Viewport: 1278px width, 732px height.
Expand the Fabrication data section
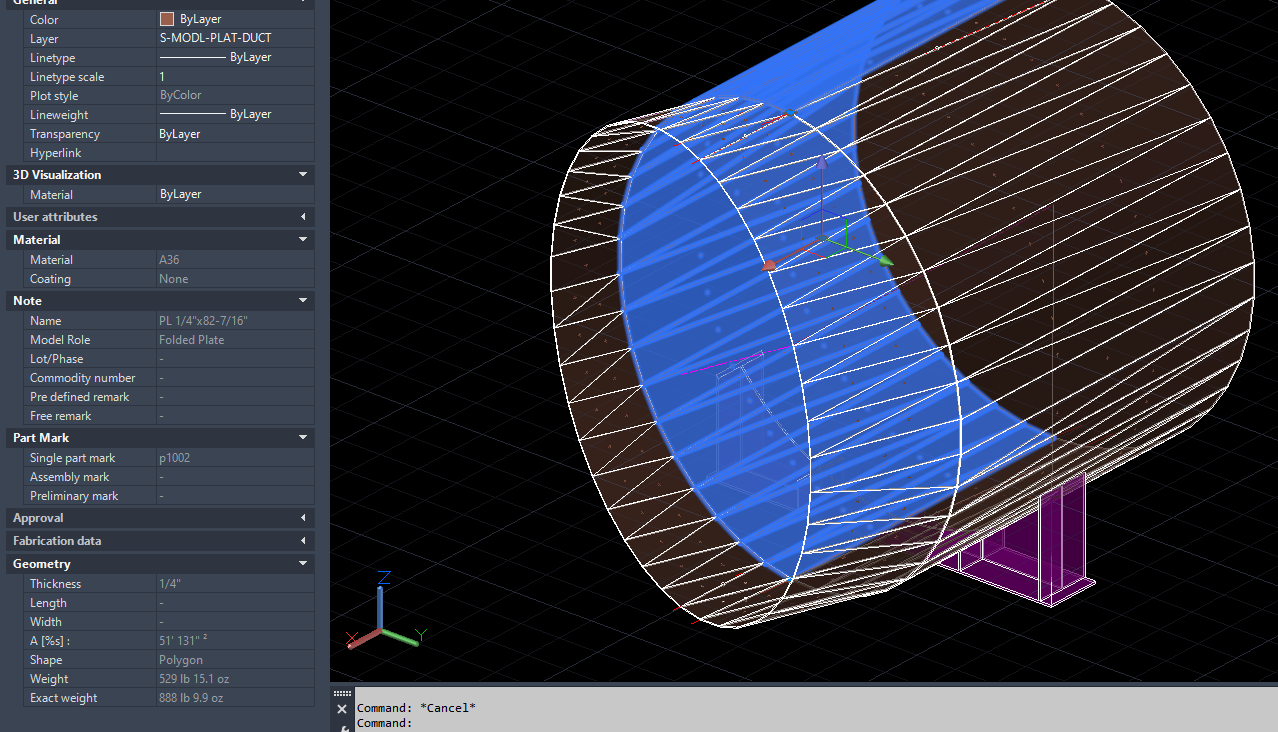click(x=305, y=541)
